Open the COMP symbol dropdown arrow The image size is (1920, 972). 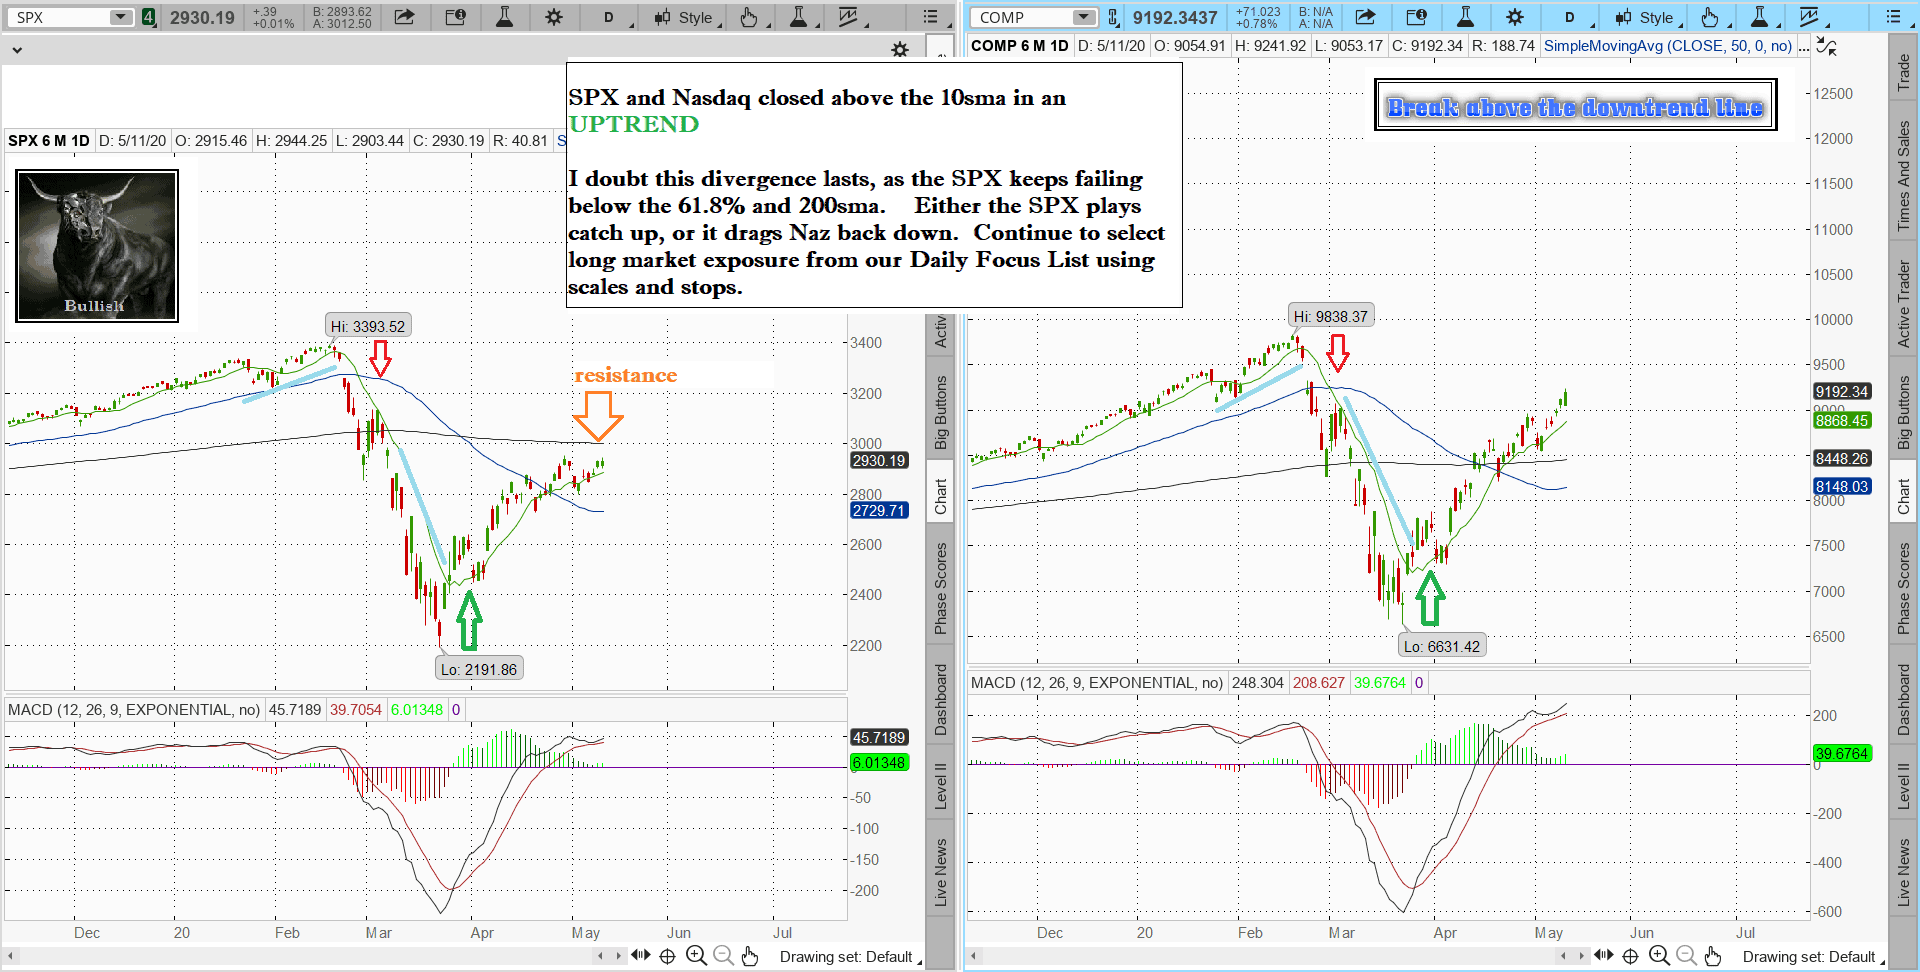click(x=1083, y=17)
